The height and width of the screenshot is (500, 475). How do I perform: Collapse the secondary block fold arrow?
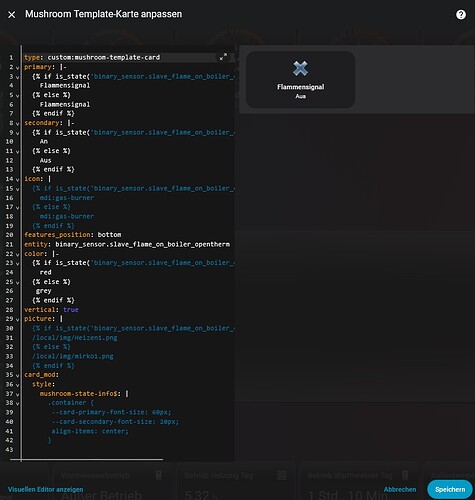(18, 124)
